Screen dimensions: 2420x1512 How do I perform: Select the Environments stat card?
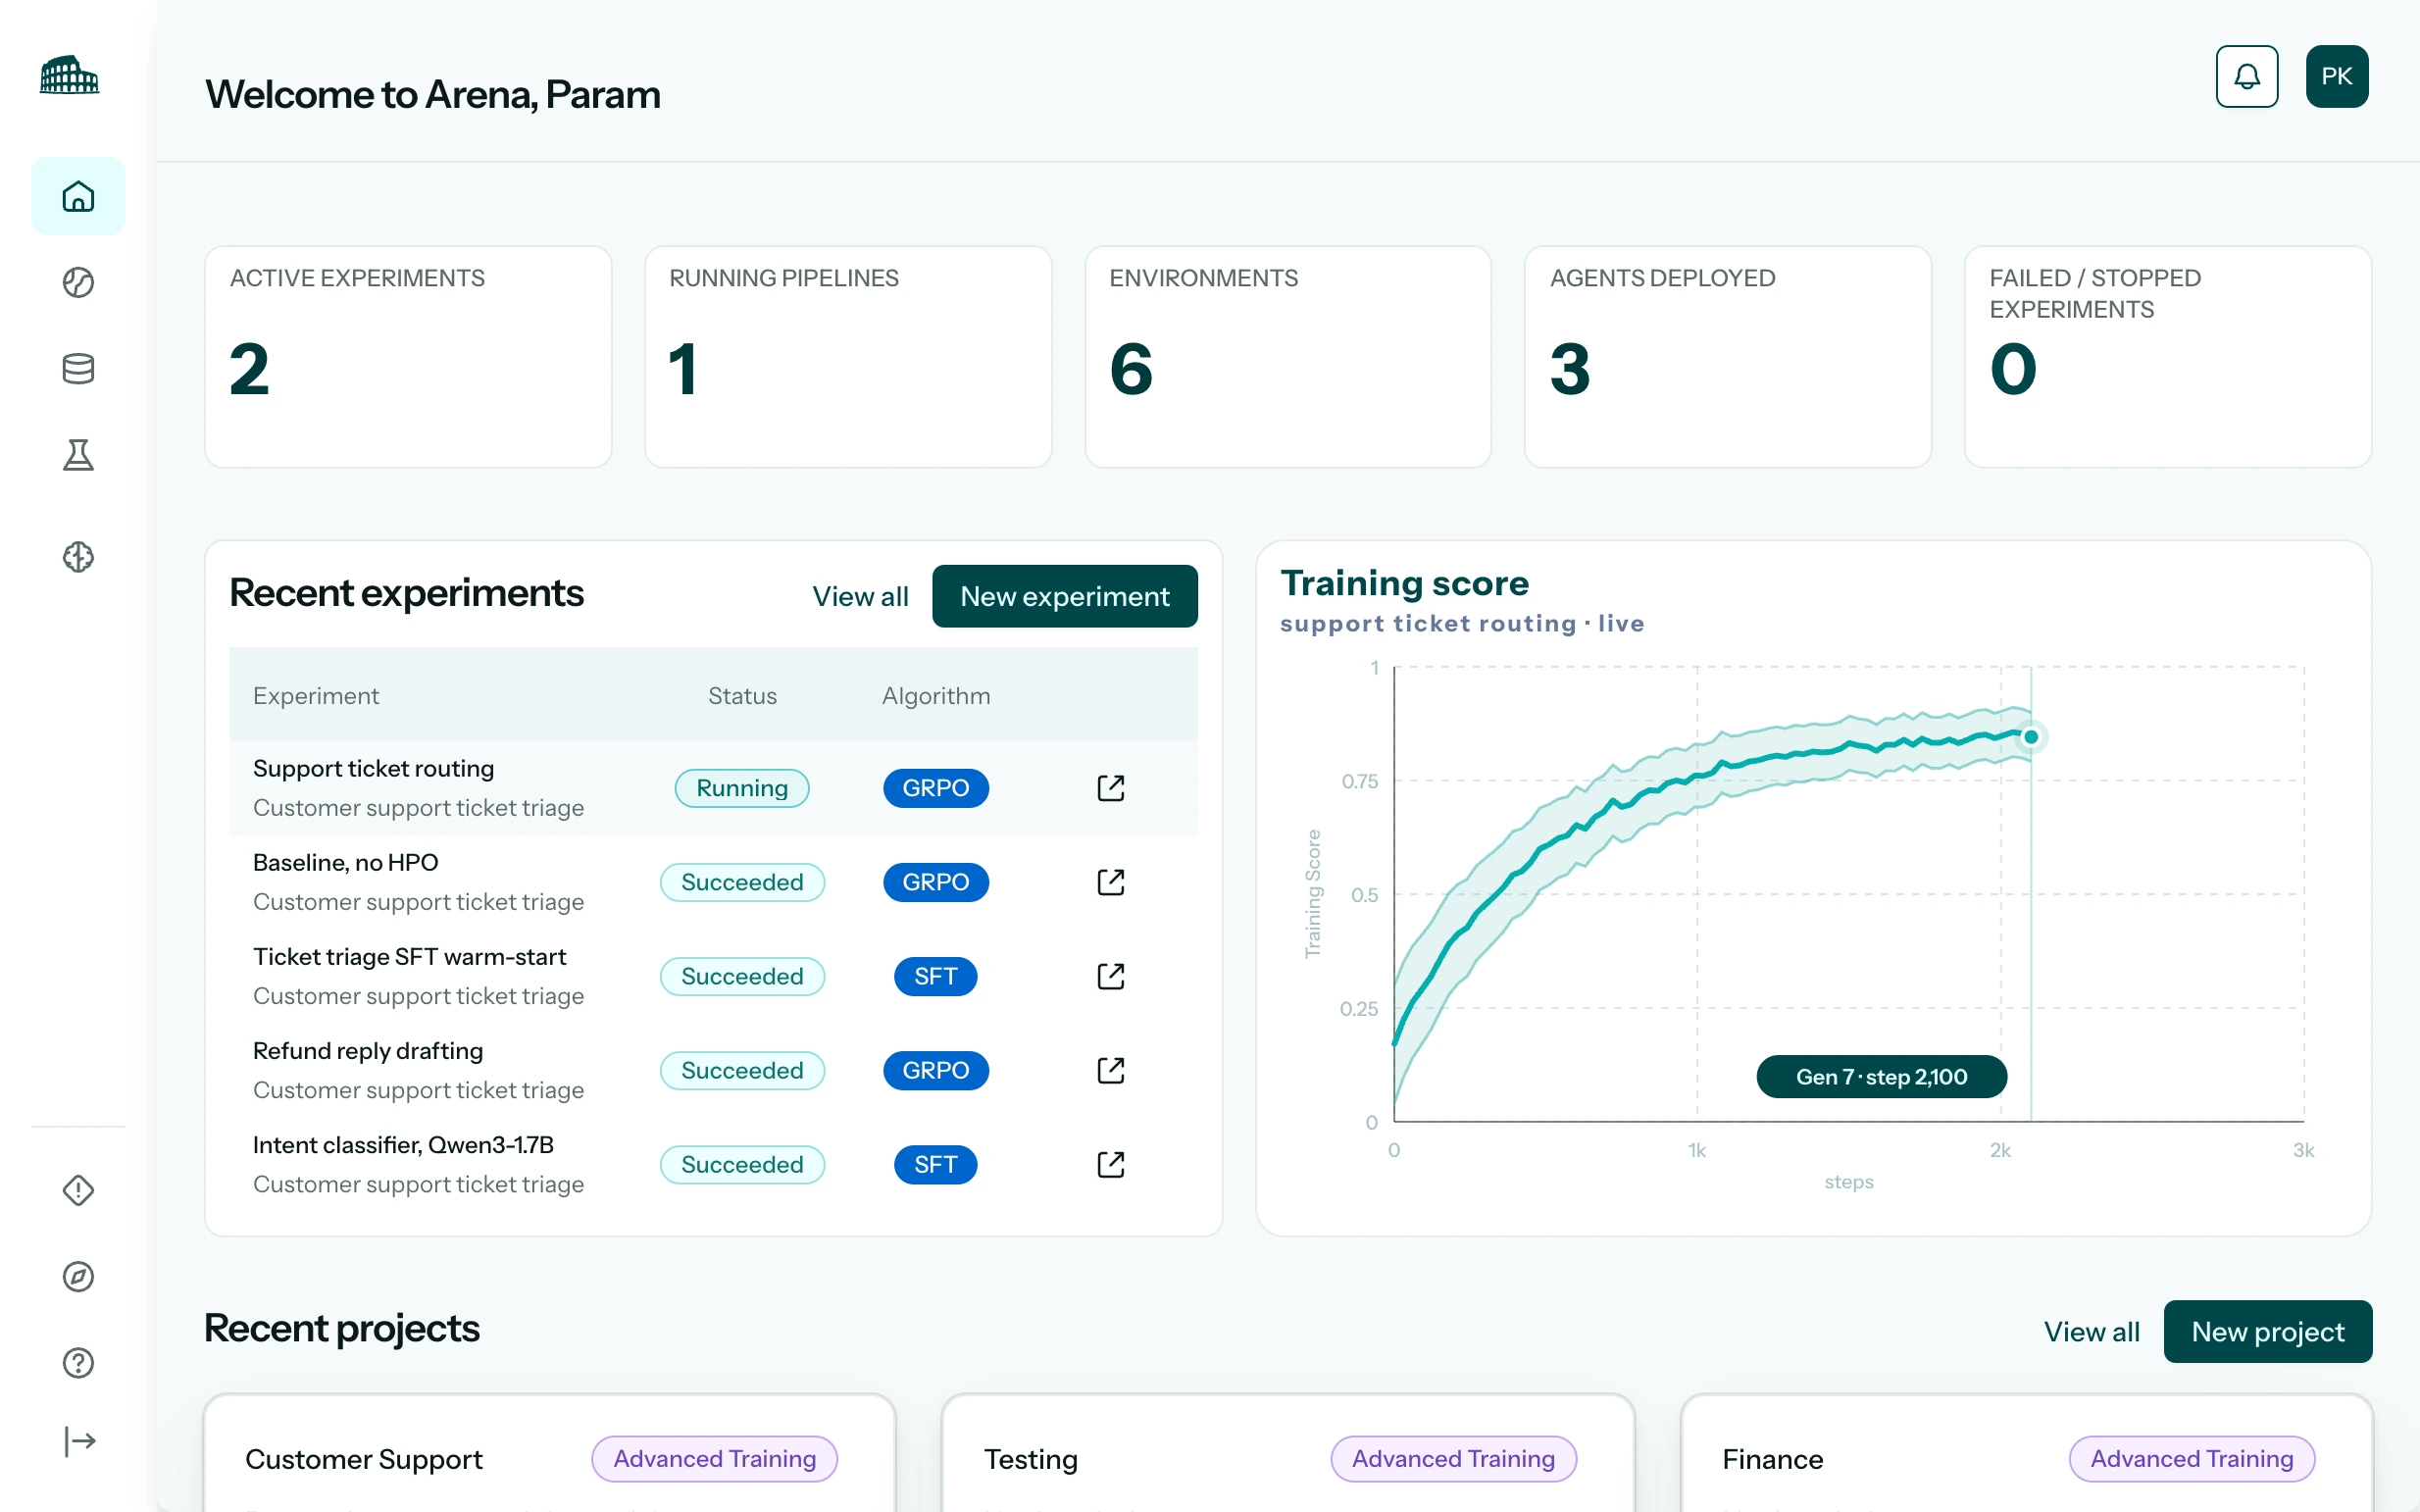click(1288, 357)
